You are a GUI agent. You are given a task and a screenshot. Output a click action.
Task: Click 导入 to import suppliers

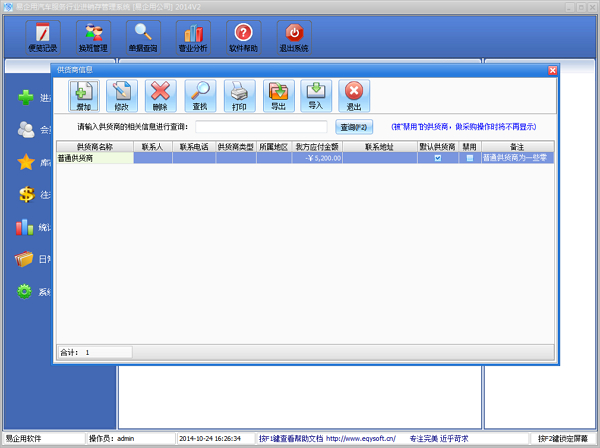coord(316,96)
